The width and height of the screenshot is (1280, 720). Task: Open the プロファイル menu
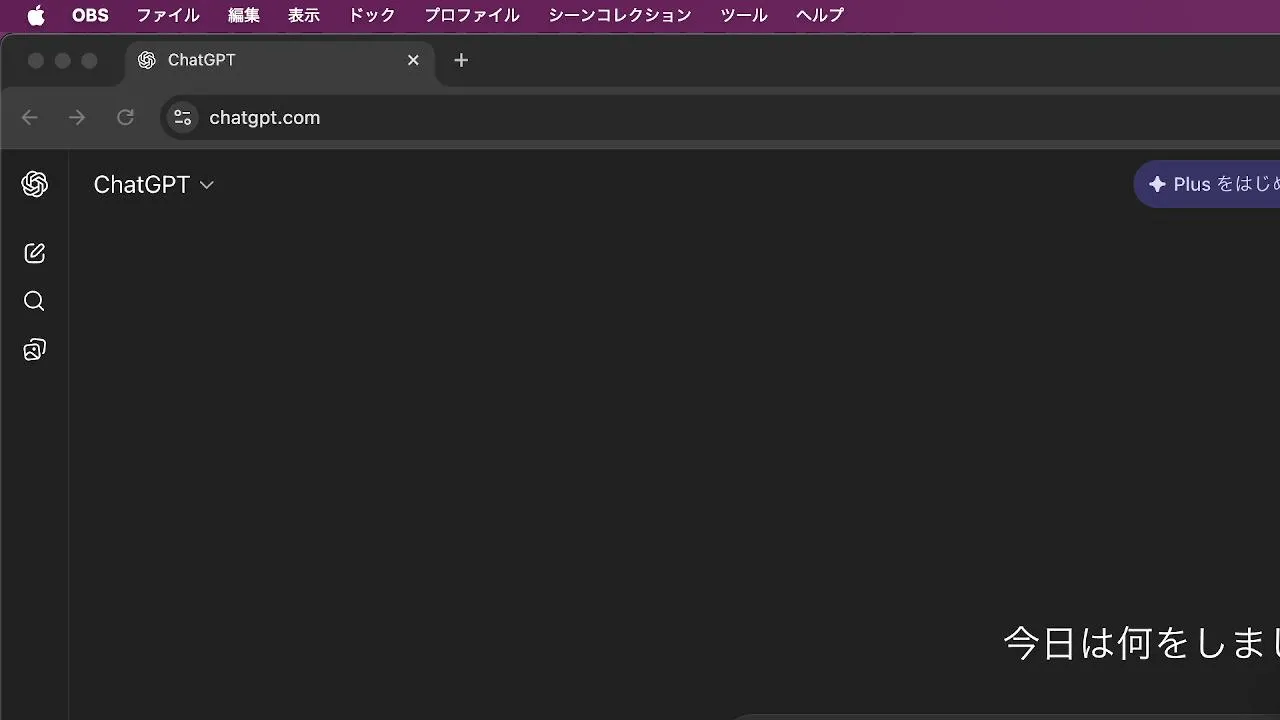(472, 15)
